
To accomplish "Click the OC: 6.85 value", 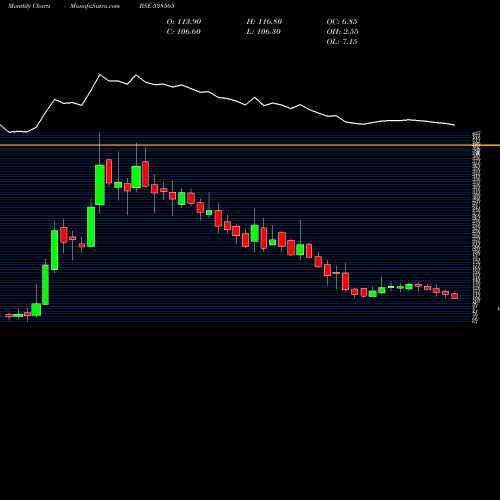I will [342, 22].
